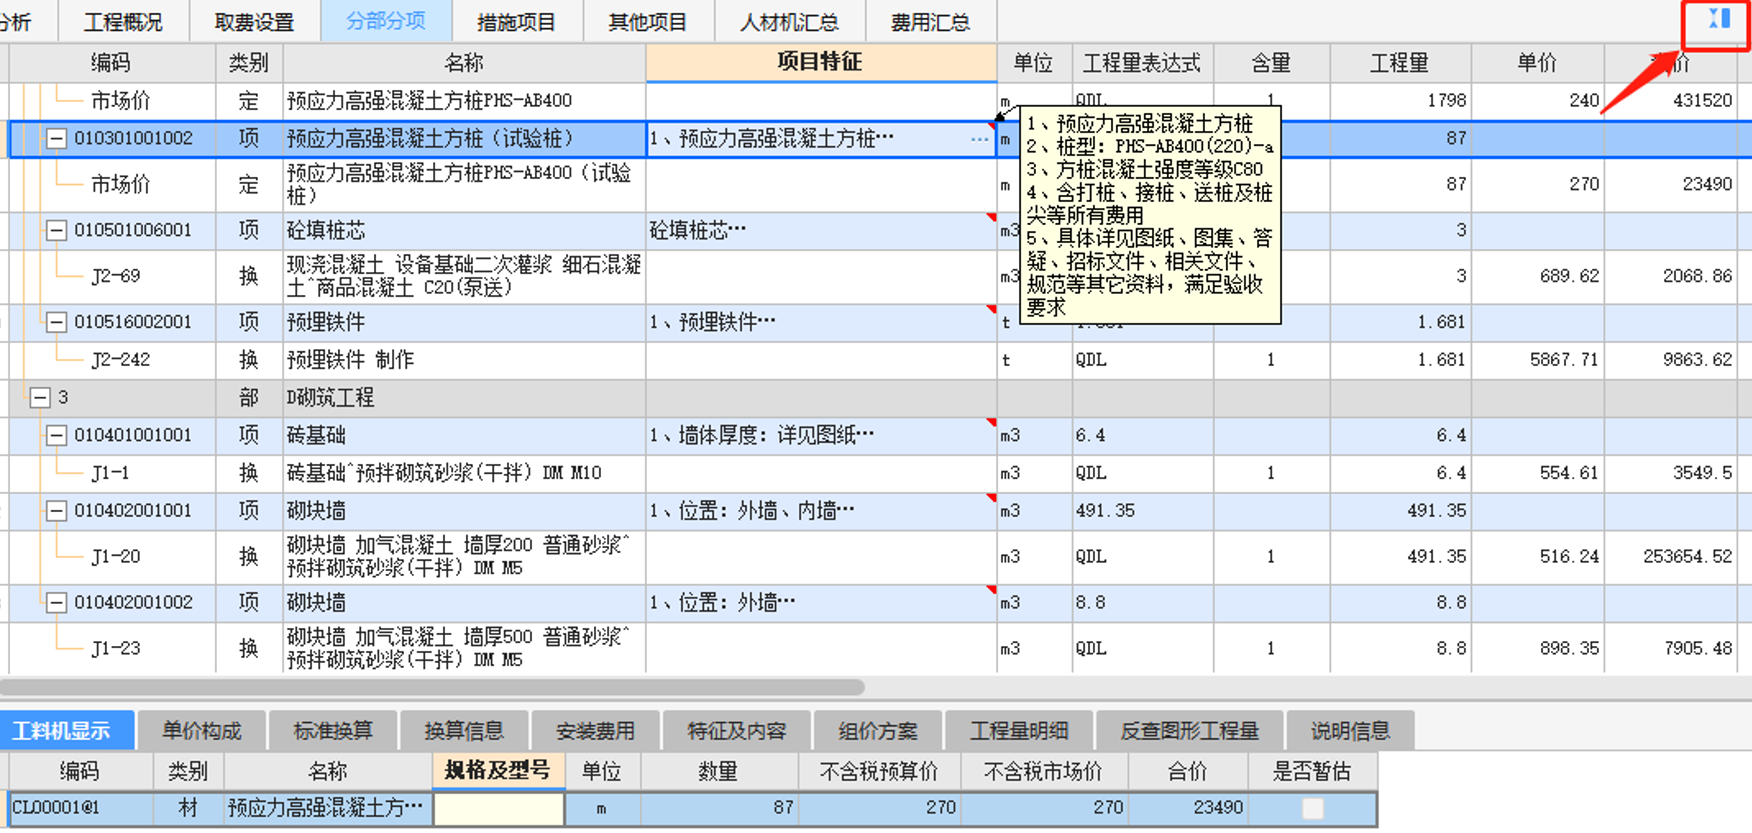Click the 编码 column header in main table
This screenshot has width=1752, height=833.
point(111,63)
